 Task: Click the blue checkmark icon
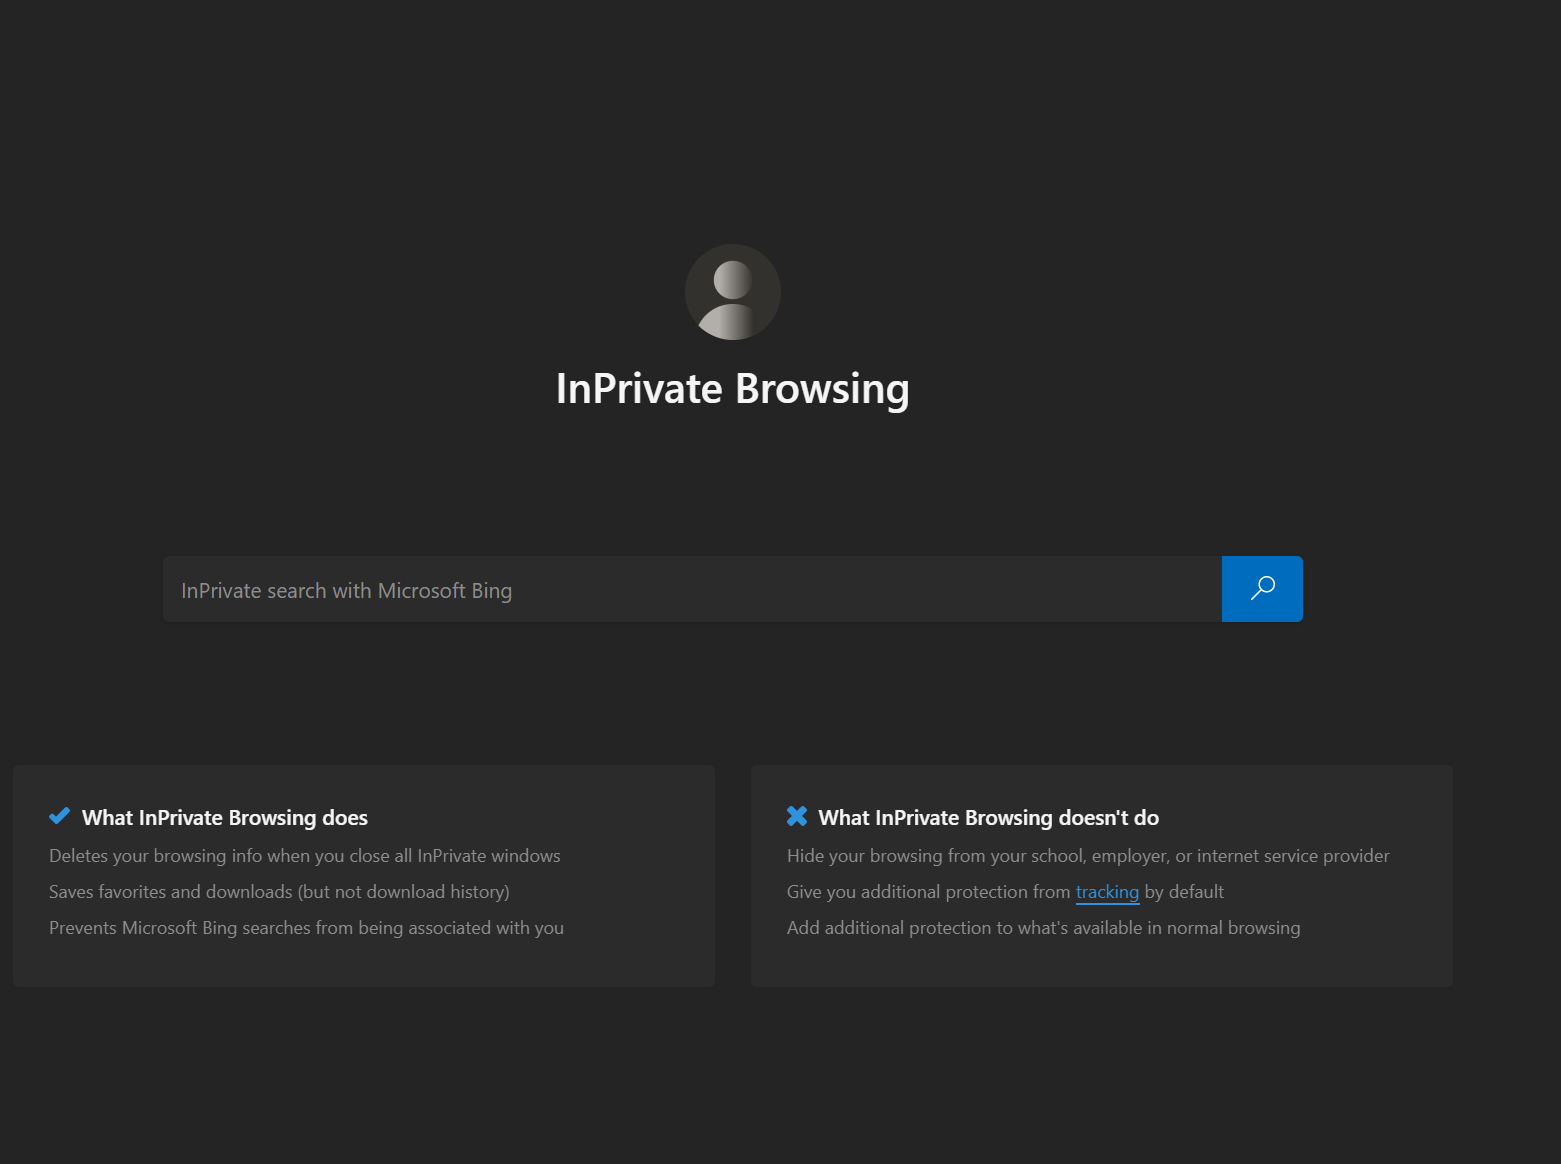(60, 816)
